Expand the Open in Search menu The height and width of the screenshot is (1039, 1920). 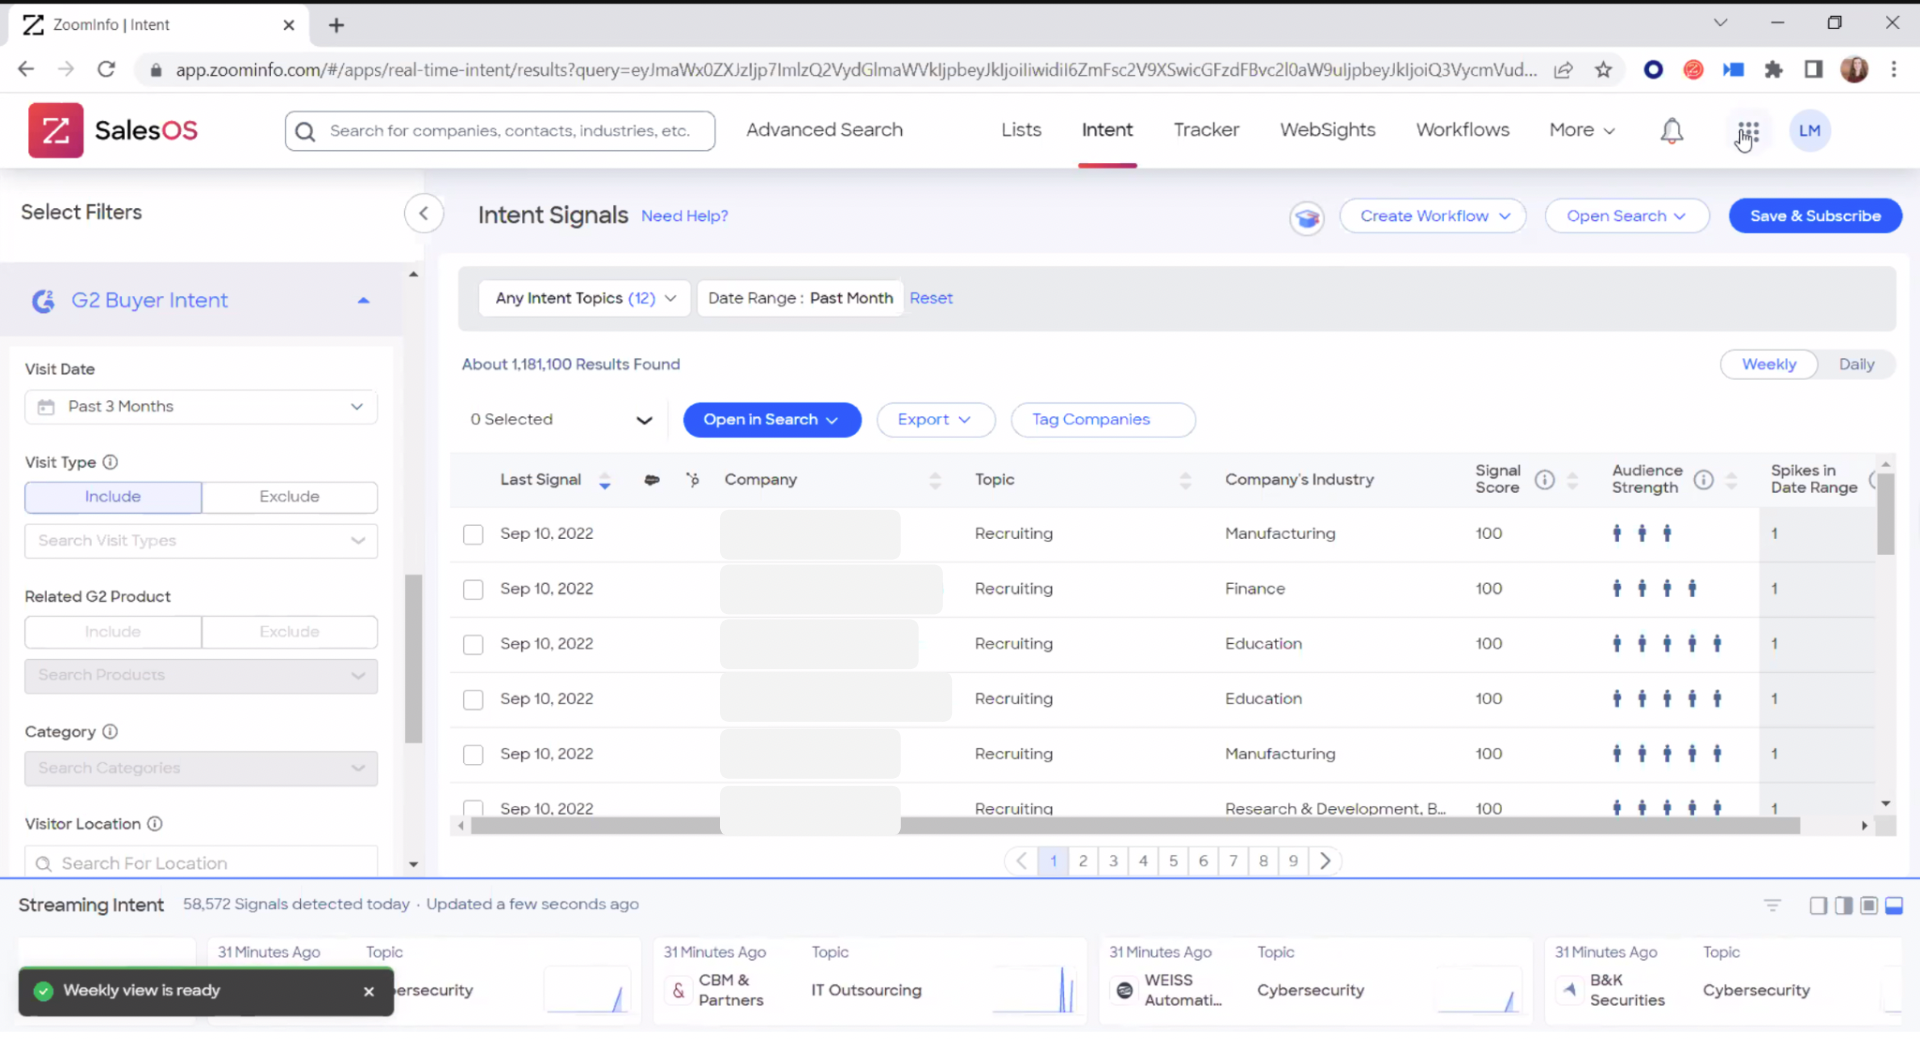tap(772, 420)
